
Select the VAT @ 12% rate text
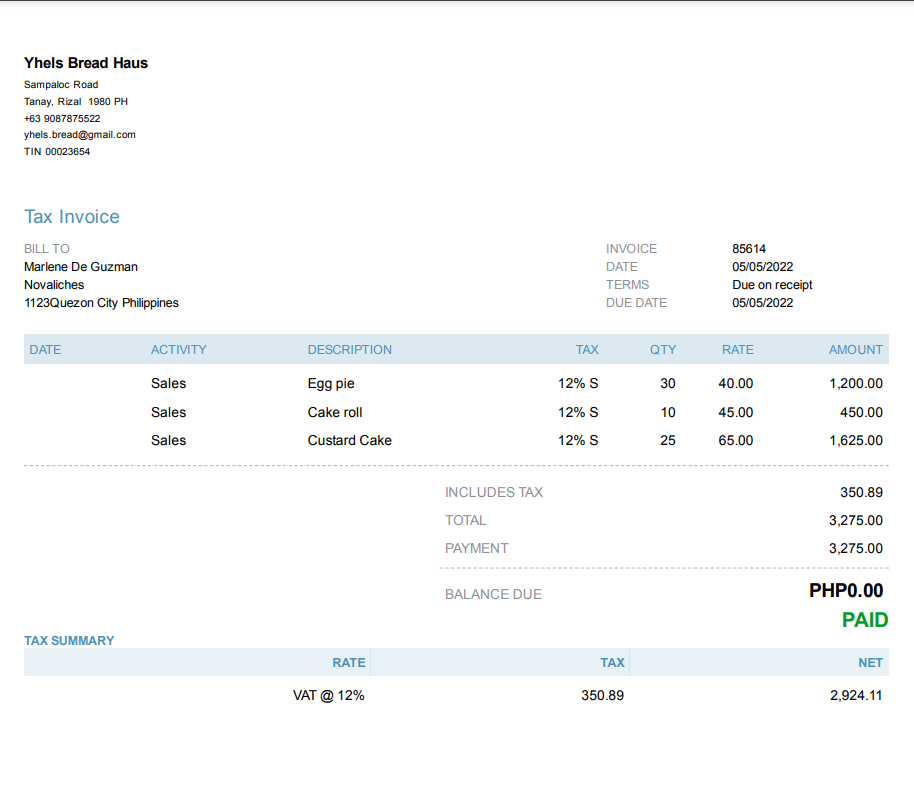329,695
